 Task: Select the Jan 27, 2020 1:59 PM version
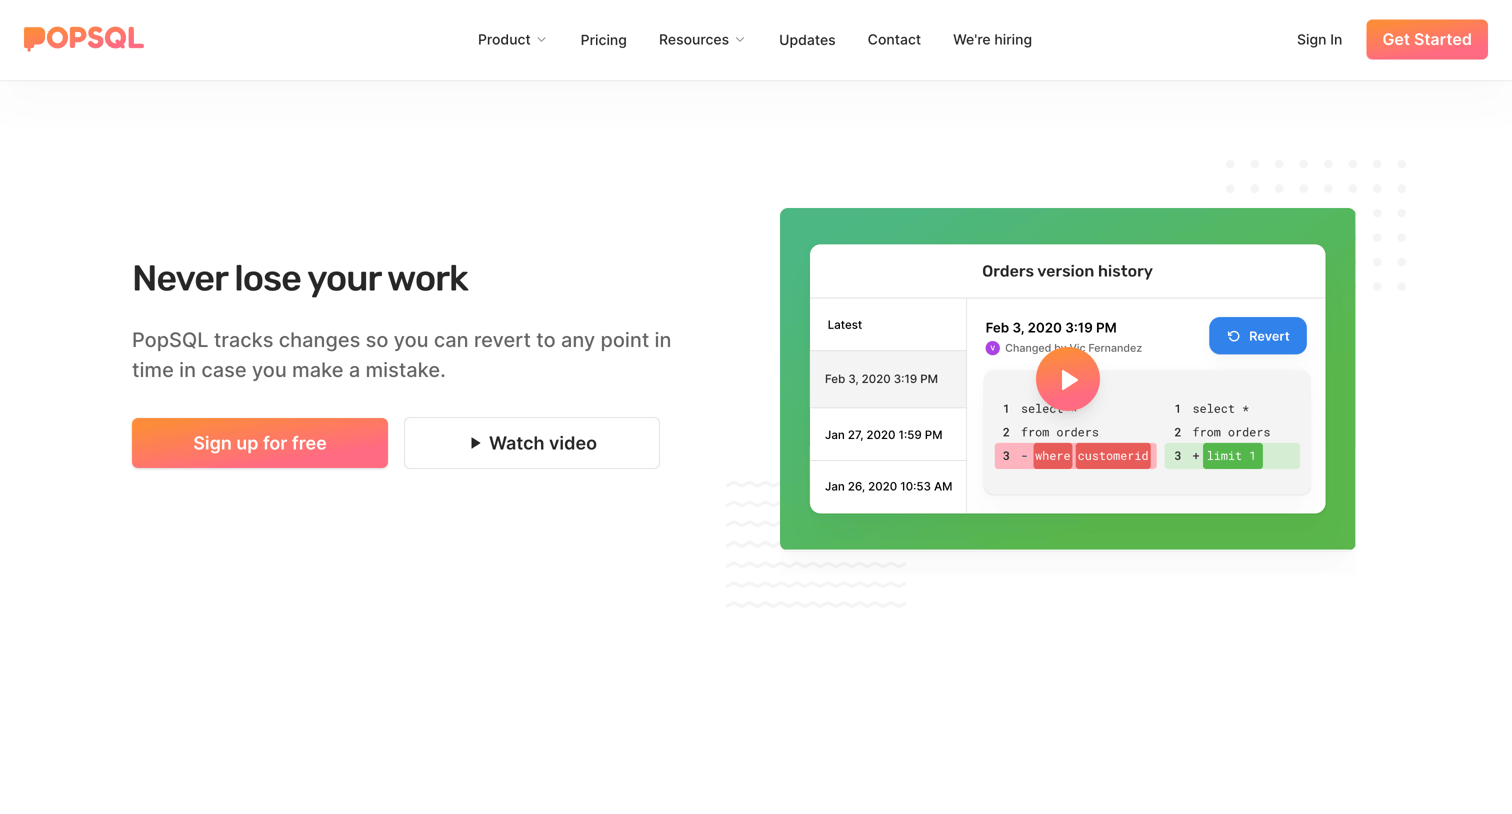pyautogui.click(x=888, y=435)
